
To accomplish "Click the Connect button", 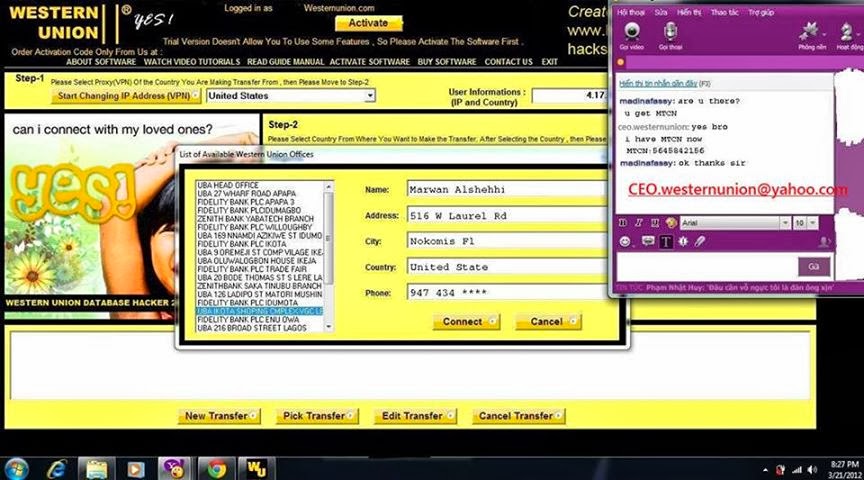I will pyautogui.click(x=466, y=322).
